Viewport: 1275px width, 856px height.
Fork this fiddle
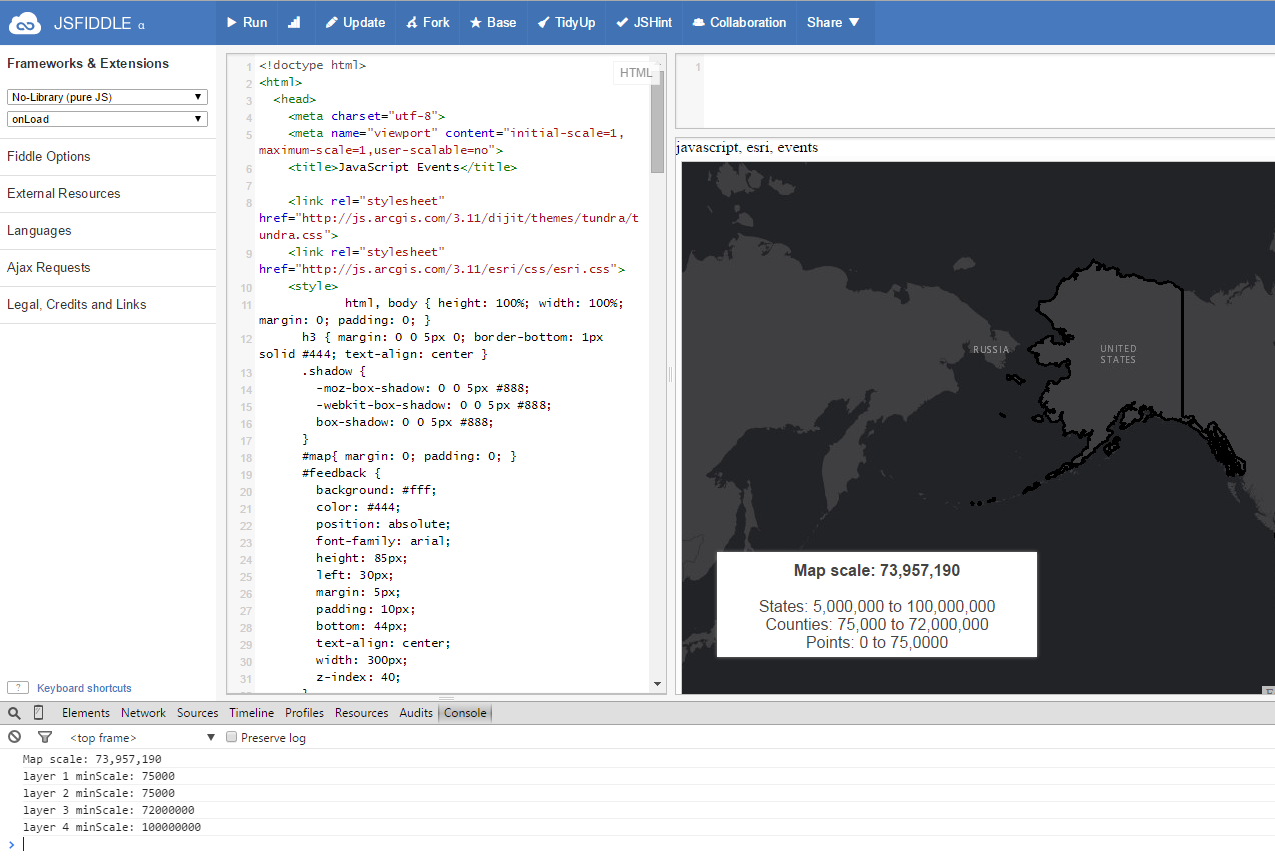428,22
